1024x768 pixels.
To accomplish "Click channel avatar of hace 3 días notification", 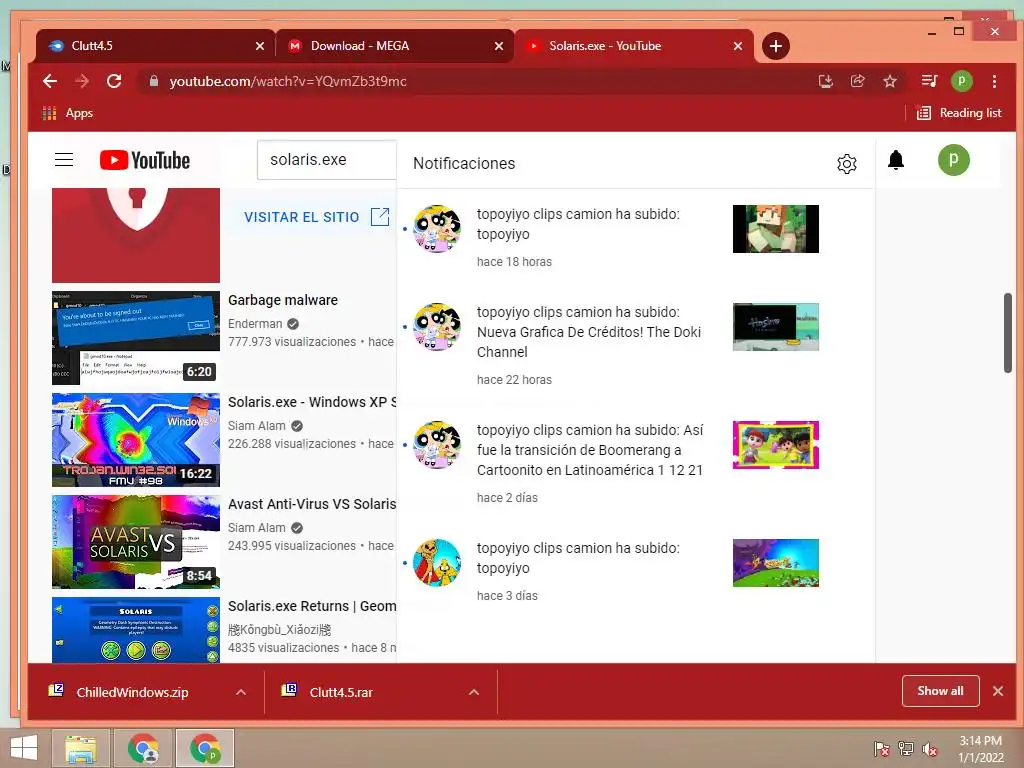I will [437, 562].
